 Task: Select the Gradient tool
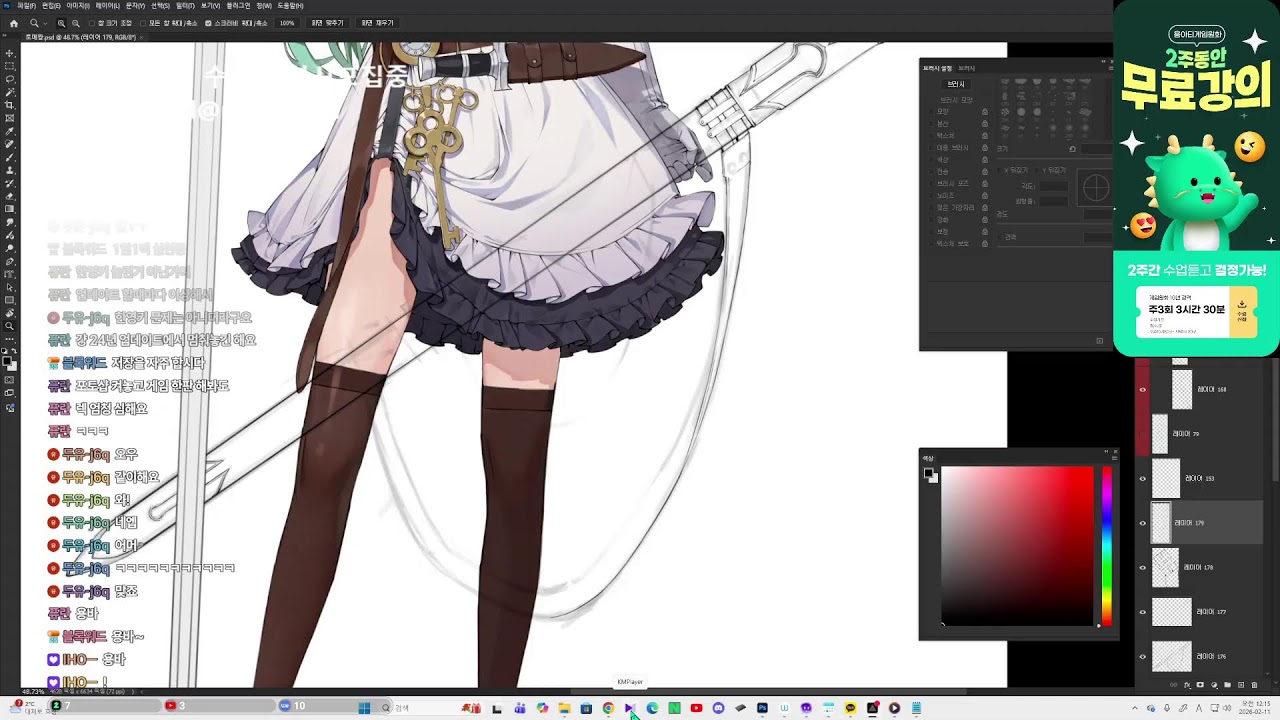[x=10, y=209]
